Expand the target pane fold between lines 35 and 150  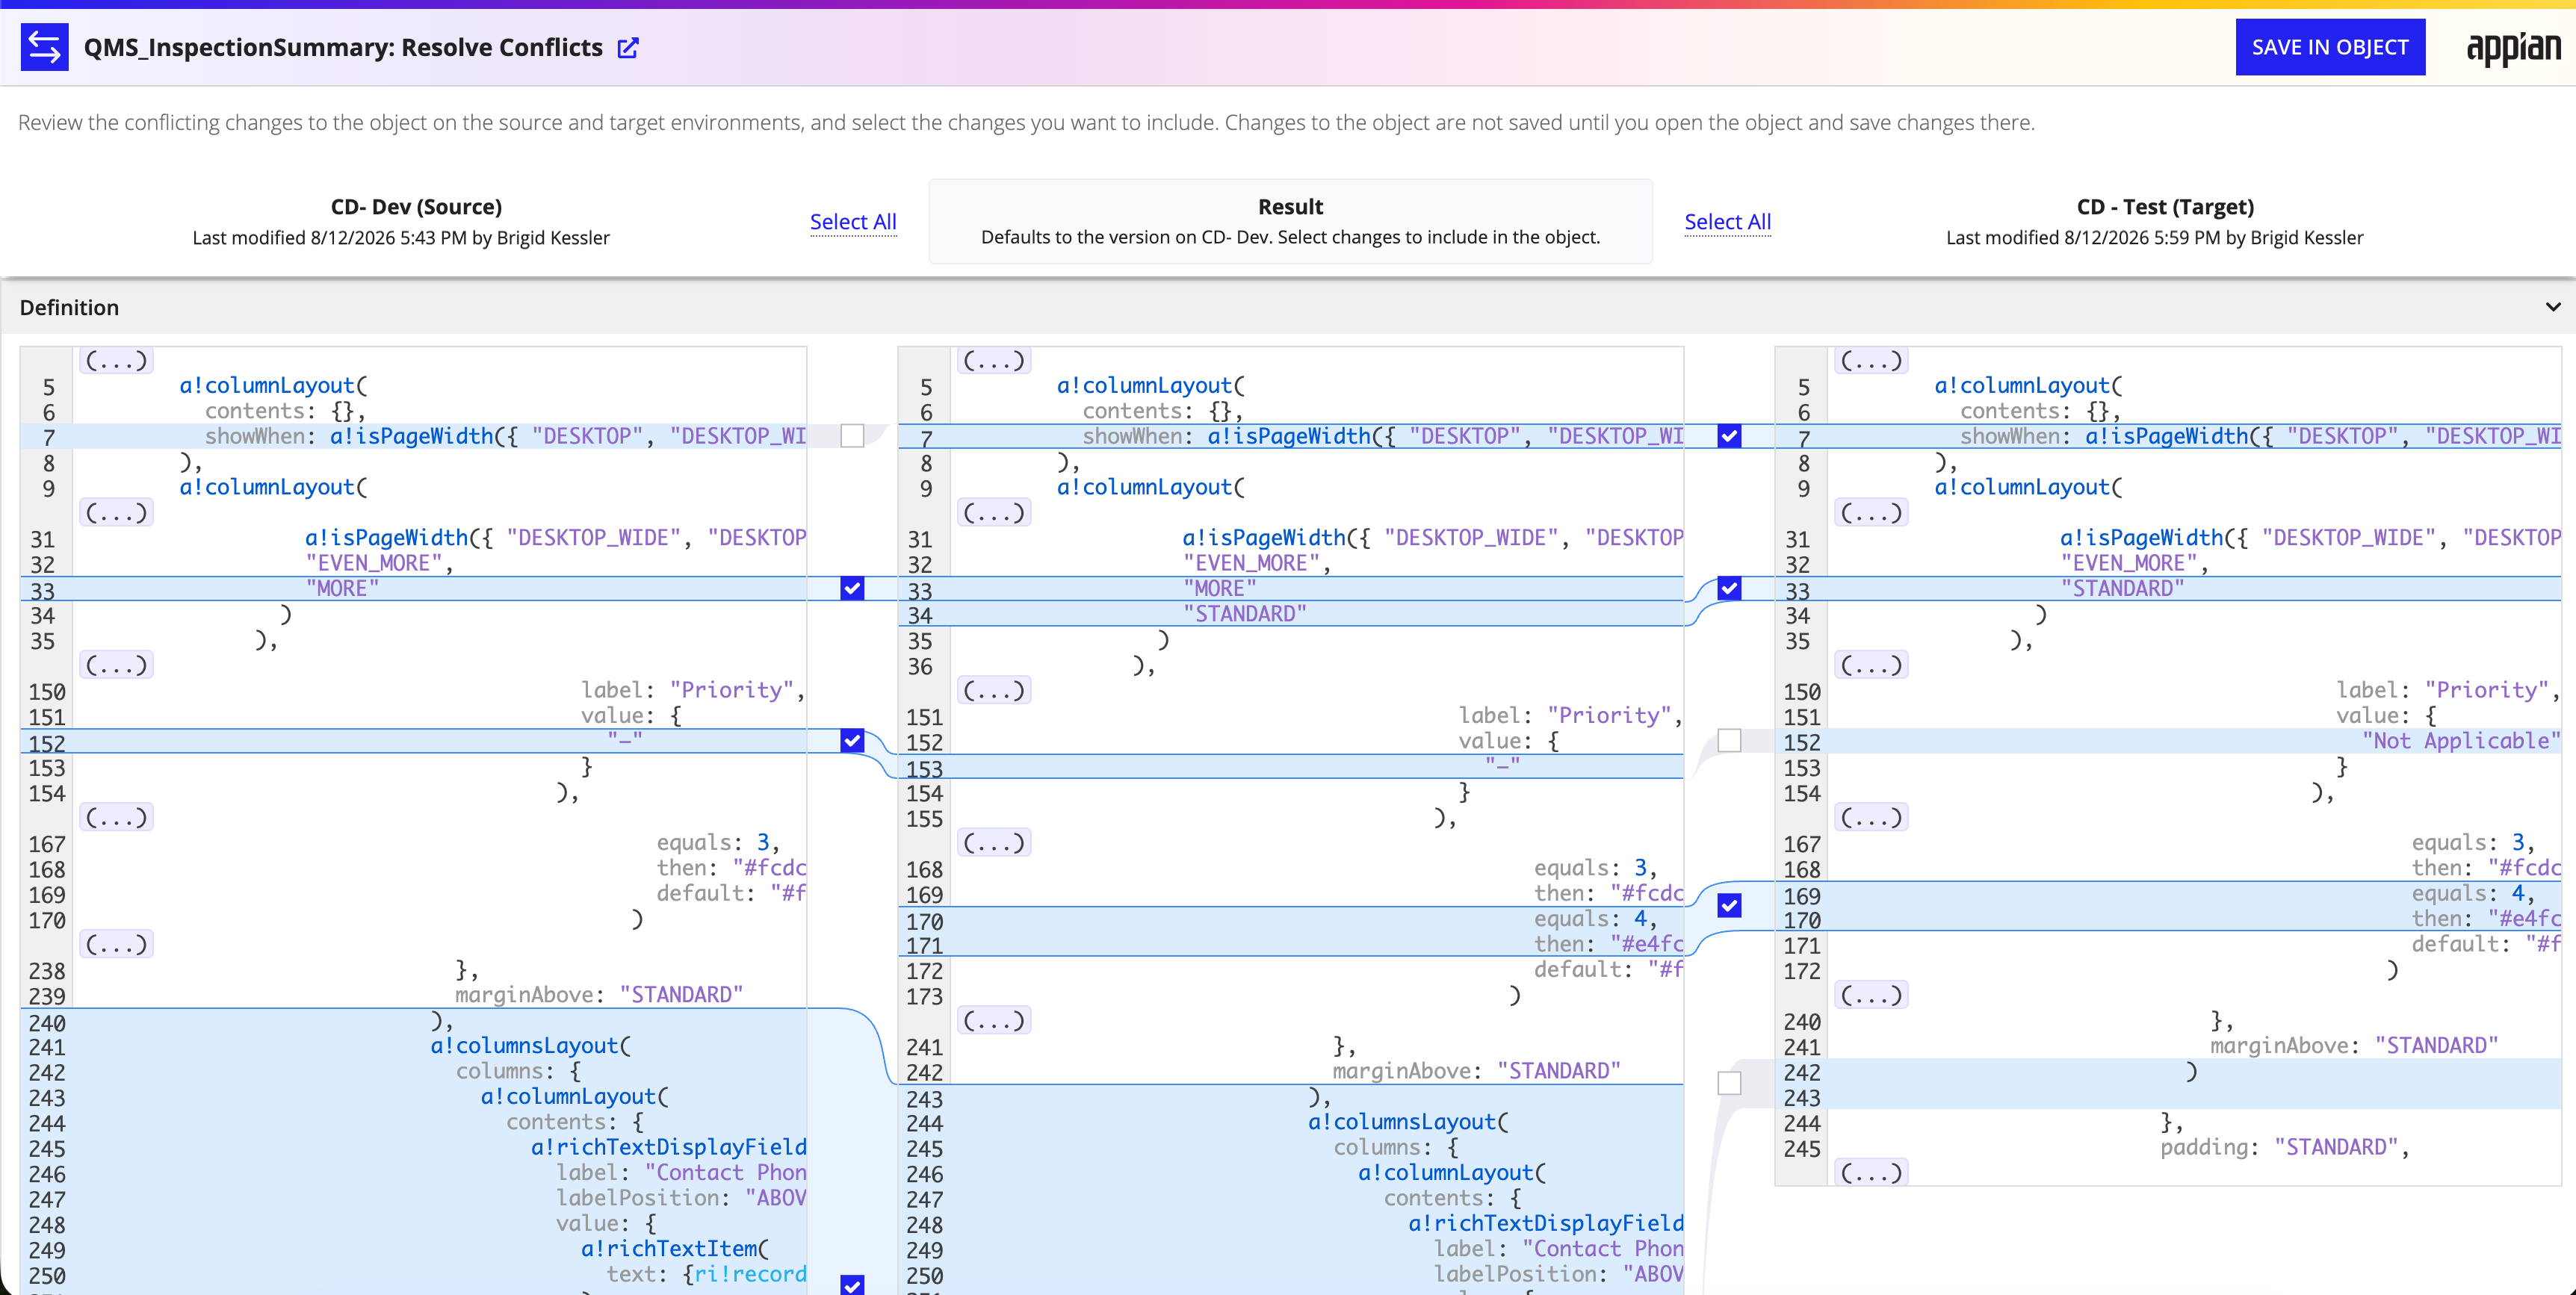pyautogui.click(x=1871, y=665)
